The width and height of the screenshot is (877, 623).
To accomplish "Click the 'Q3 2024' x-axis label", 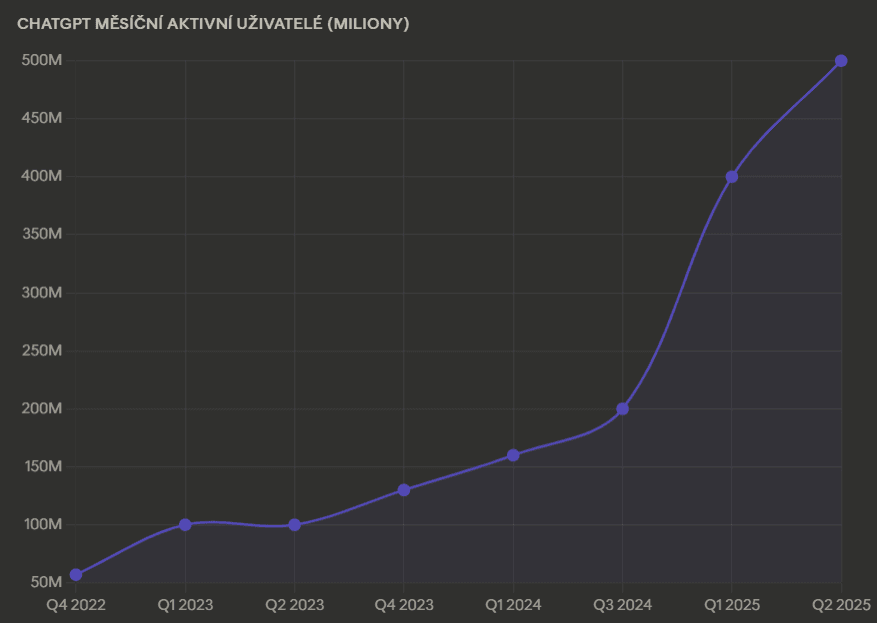I will [x=623, y=605].
